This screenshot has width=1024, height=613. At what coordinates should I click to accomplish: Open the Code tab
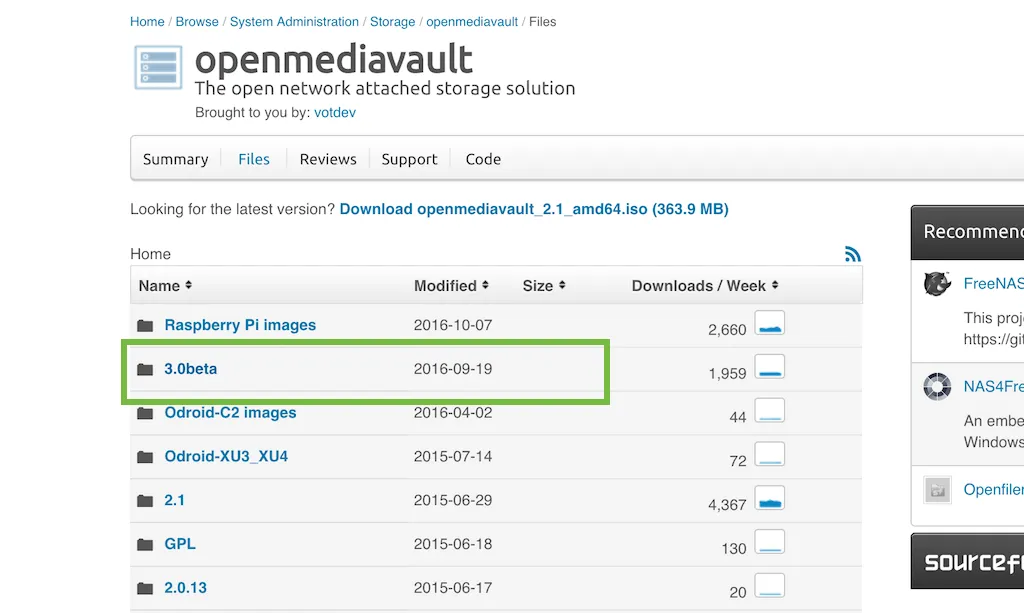(483, 159)
